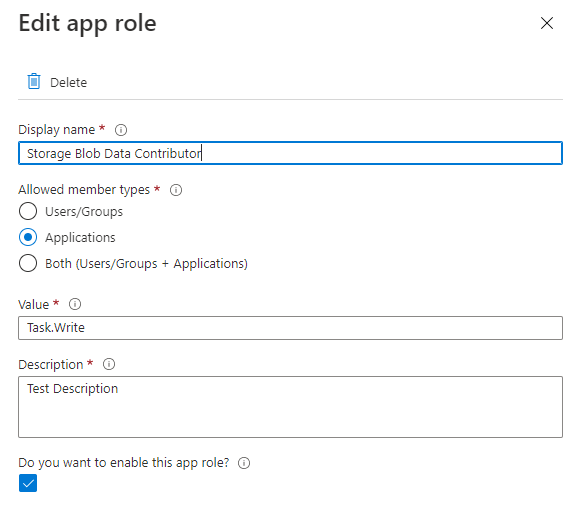
Task: Open the Display name info tooltip icon
Action: [x=121, y=130]
